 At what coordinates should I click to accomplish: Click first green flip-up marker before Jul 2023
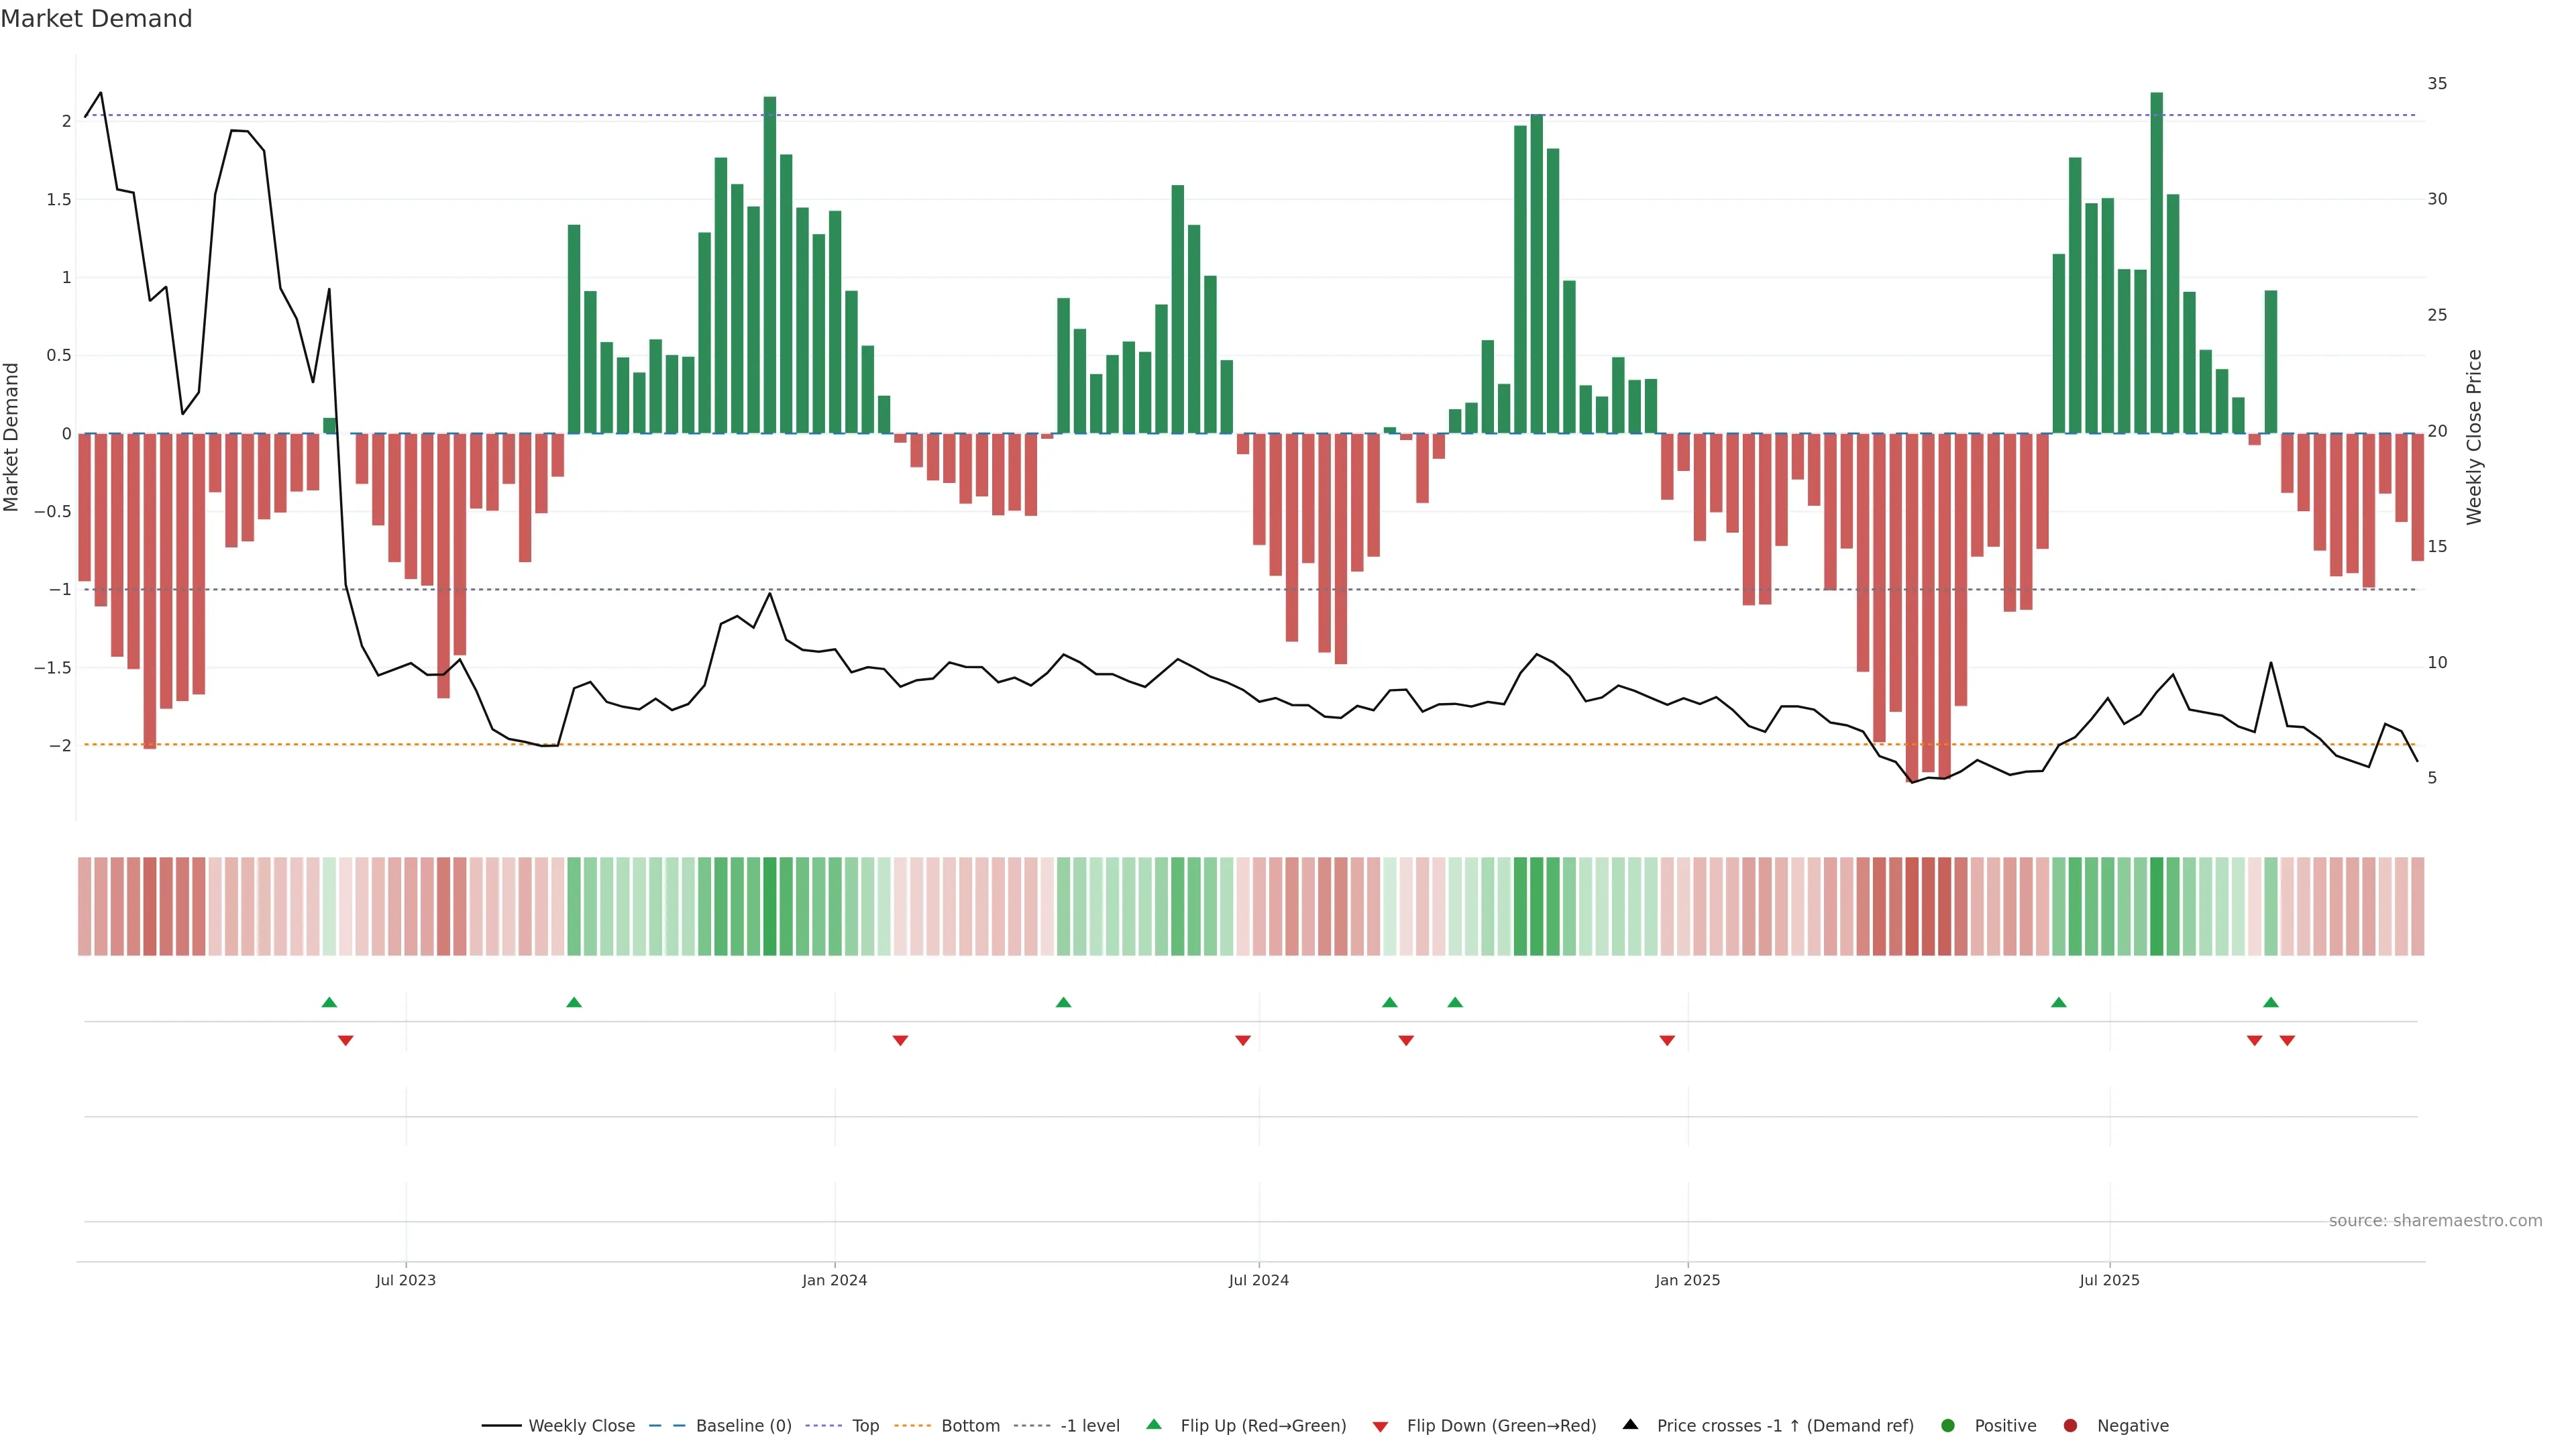click(x=329, y=1002)
